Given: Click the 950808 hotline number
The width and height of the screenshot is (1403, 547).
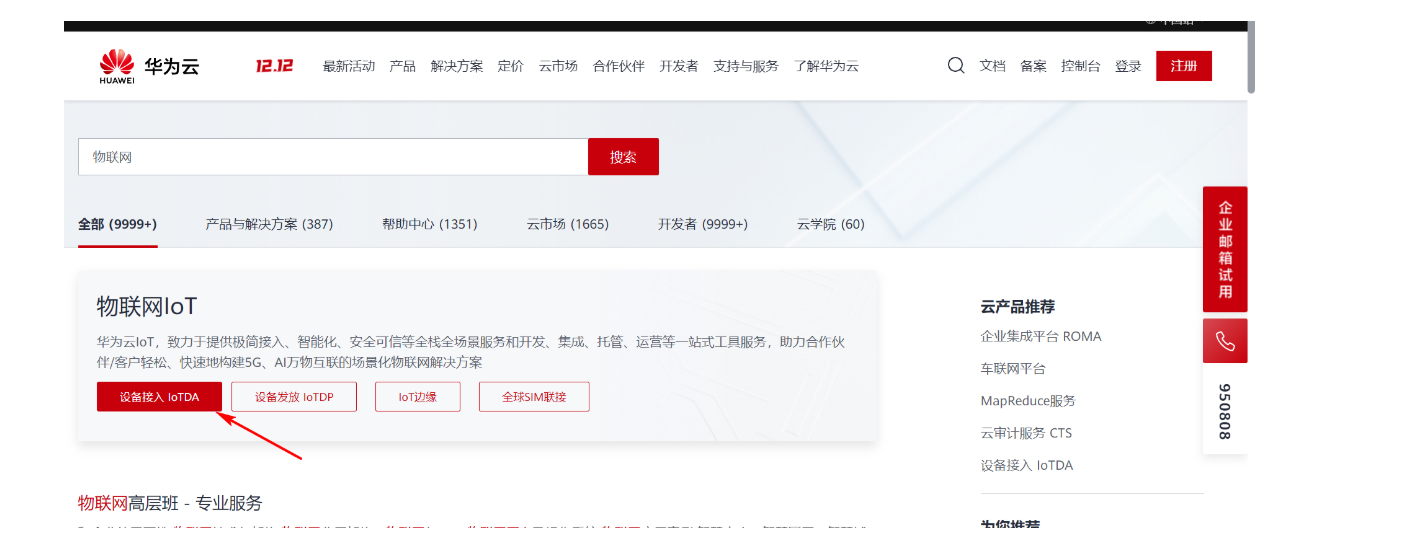Looking at the screenshot, I should coord(1225,411).
